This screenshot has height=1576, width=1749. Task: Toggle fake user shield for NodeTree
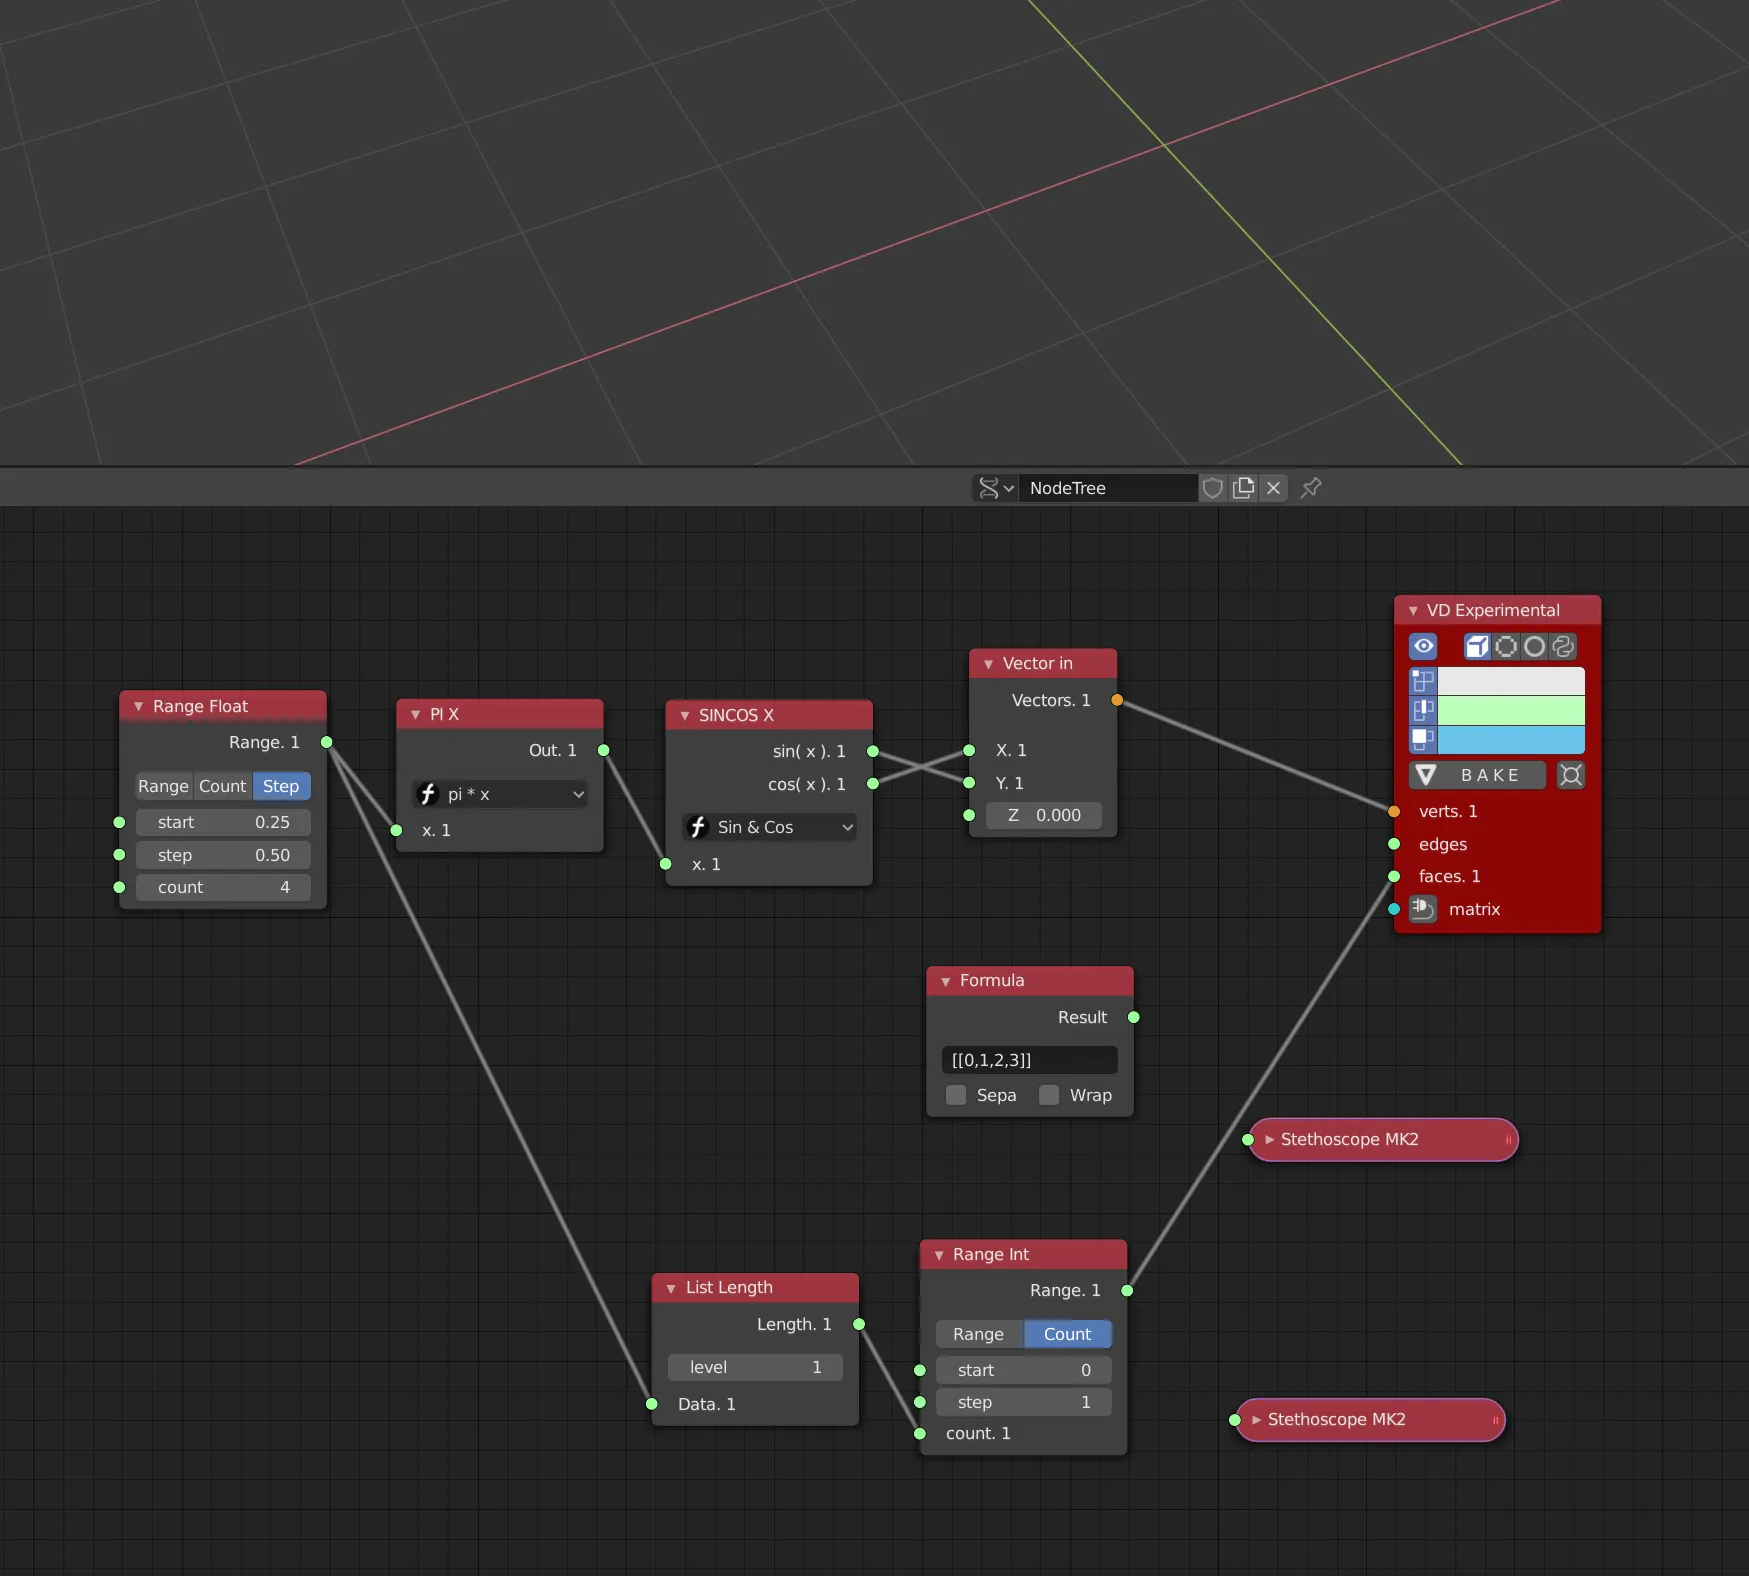point(1212,488)
